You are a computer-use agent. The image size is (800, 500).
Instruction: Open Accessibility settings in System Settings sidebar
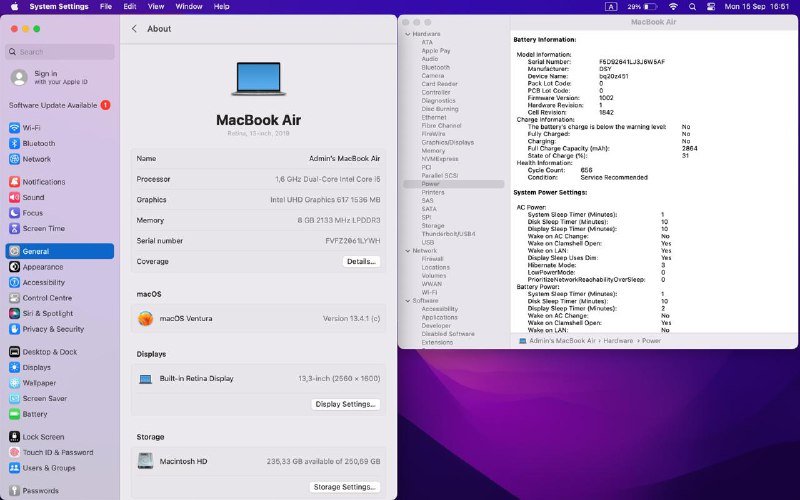[37, 282]
